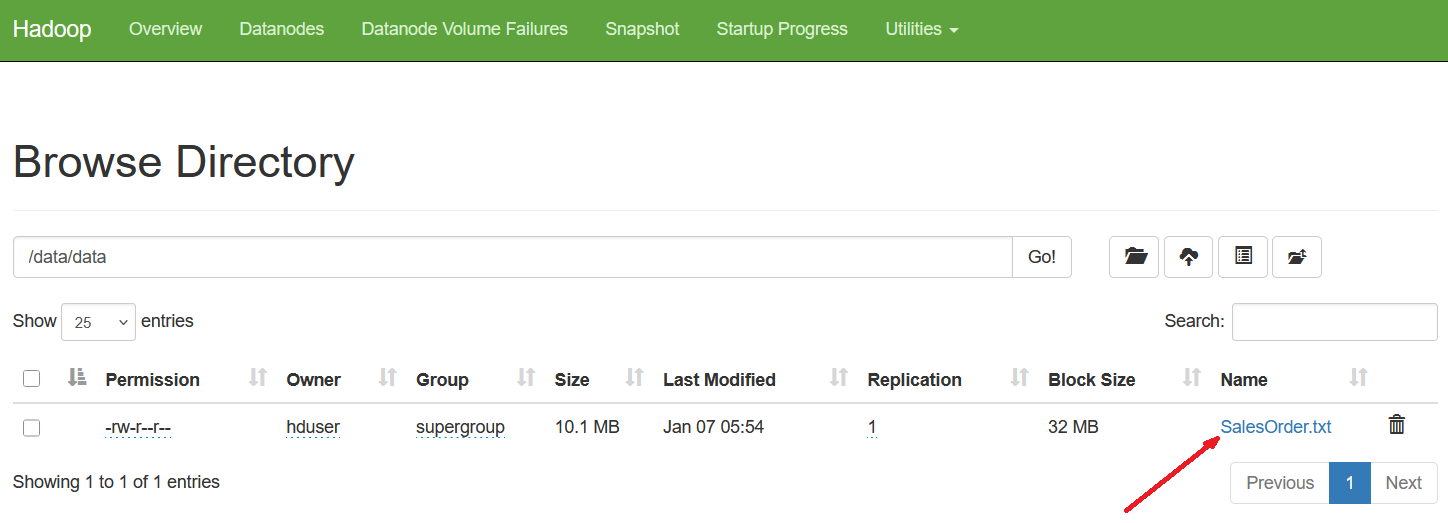Screen dimensions: 1448x523
Task: Toggle the select-all checkbox in the header
Action: (32, 379)
